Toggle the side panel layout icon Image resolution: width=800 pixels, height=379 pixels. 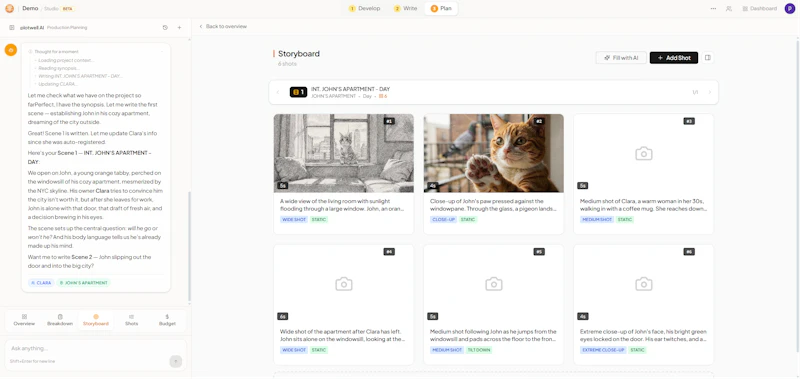click(708, 58)
